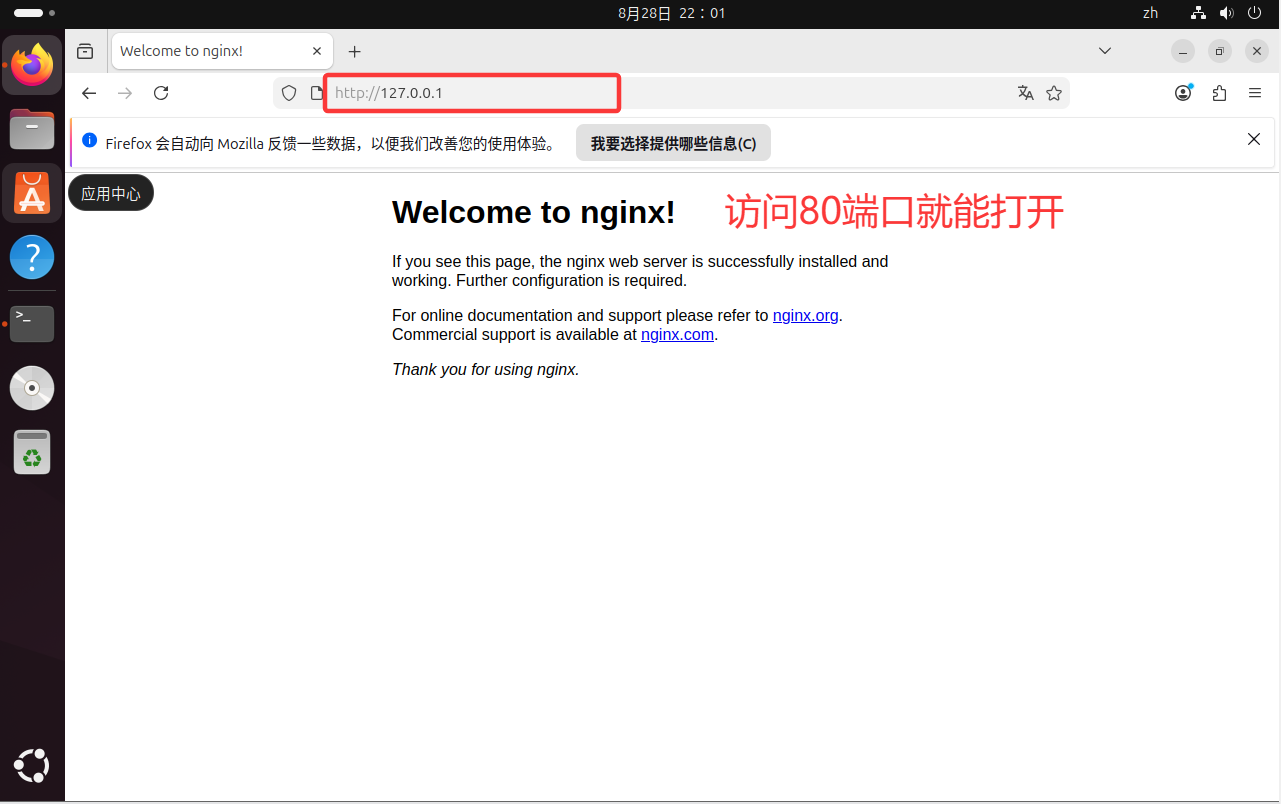Open Firefox View at the tab bar's left
The height and width of the screenshot is (804, 1281).
point(85,51)
